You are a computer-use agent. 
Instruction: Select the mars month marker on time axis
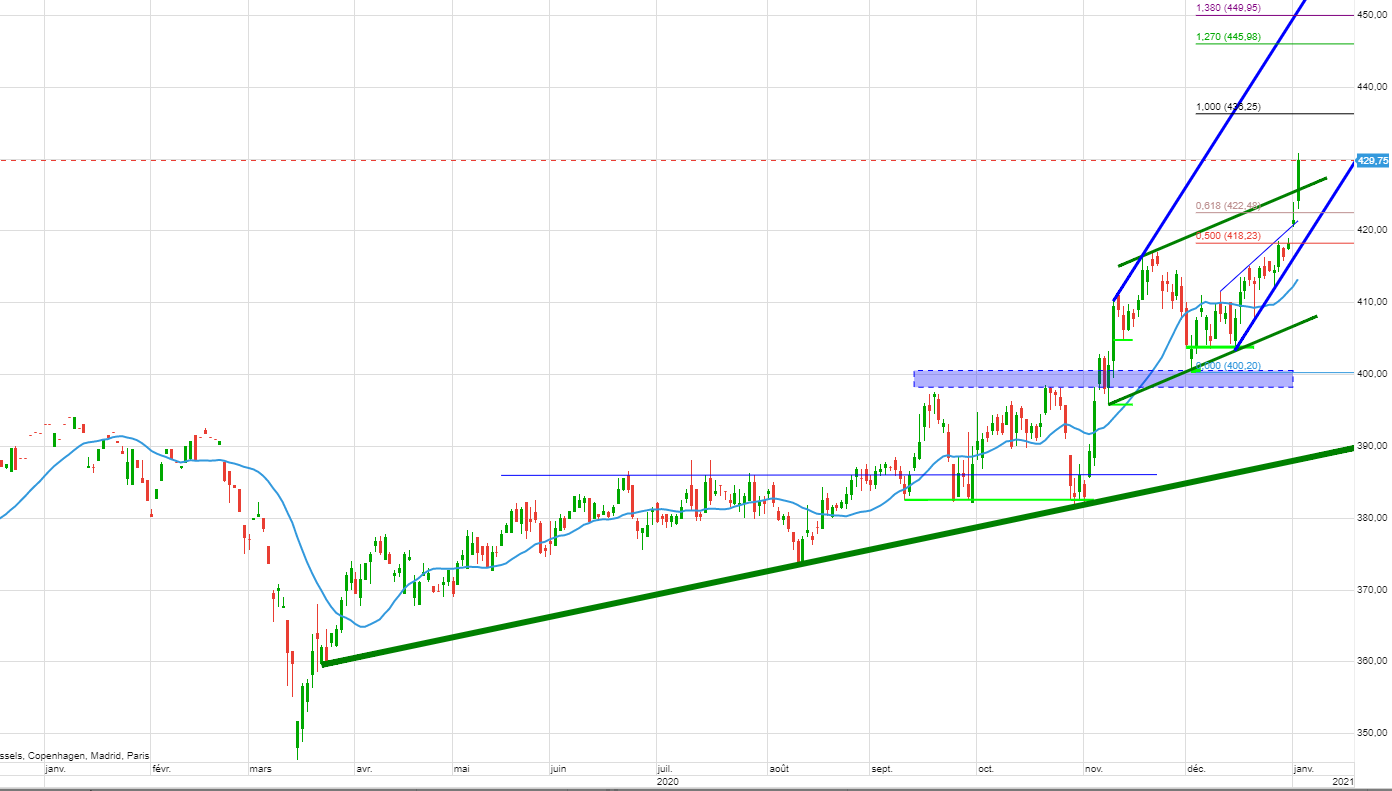[x=260, y=769]
